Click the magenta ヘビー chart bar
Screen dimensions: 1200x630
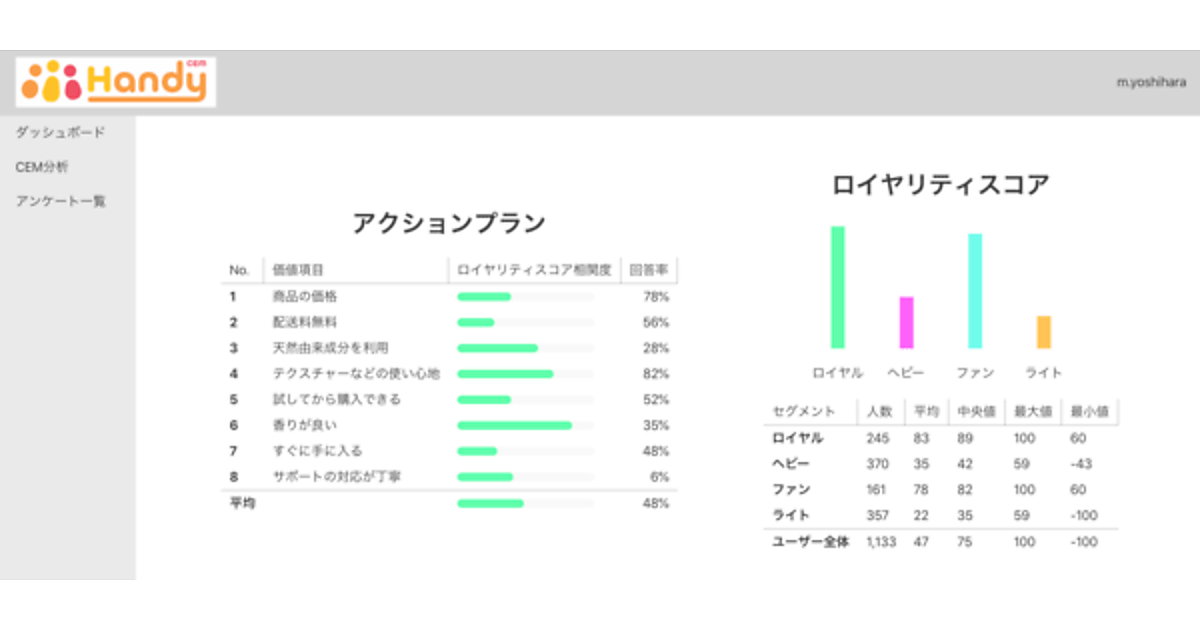coord(906,322)
